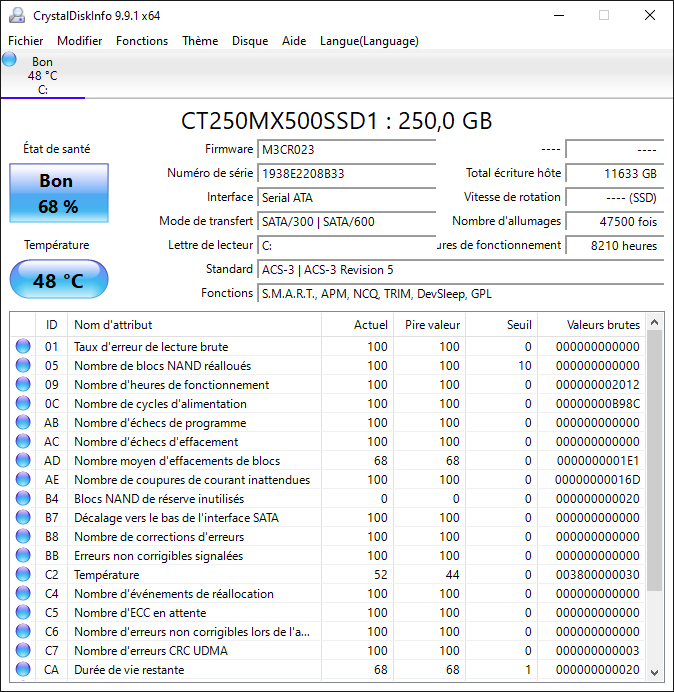Image resolution: width=674 pixels, height=692 pixels.
Task: Click status orb for attribute C6
Action: click(x=23, y=631)
